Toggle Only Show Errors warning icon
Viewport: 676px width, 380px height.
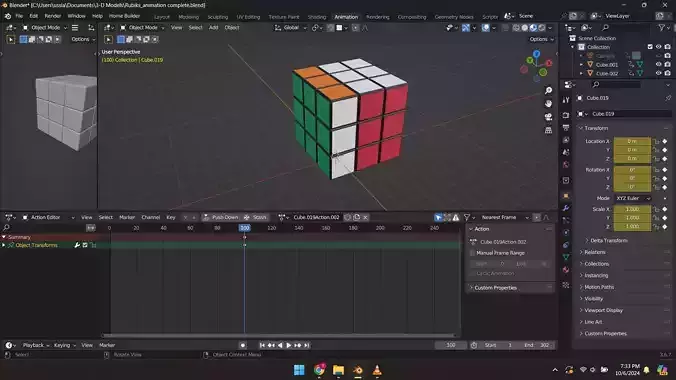[x=456, y=217]
